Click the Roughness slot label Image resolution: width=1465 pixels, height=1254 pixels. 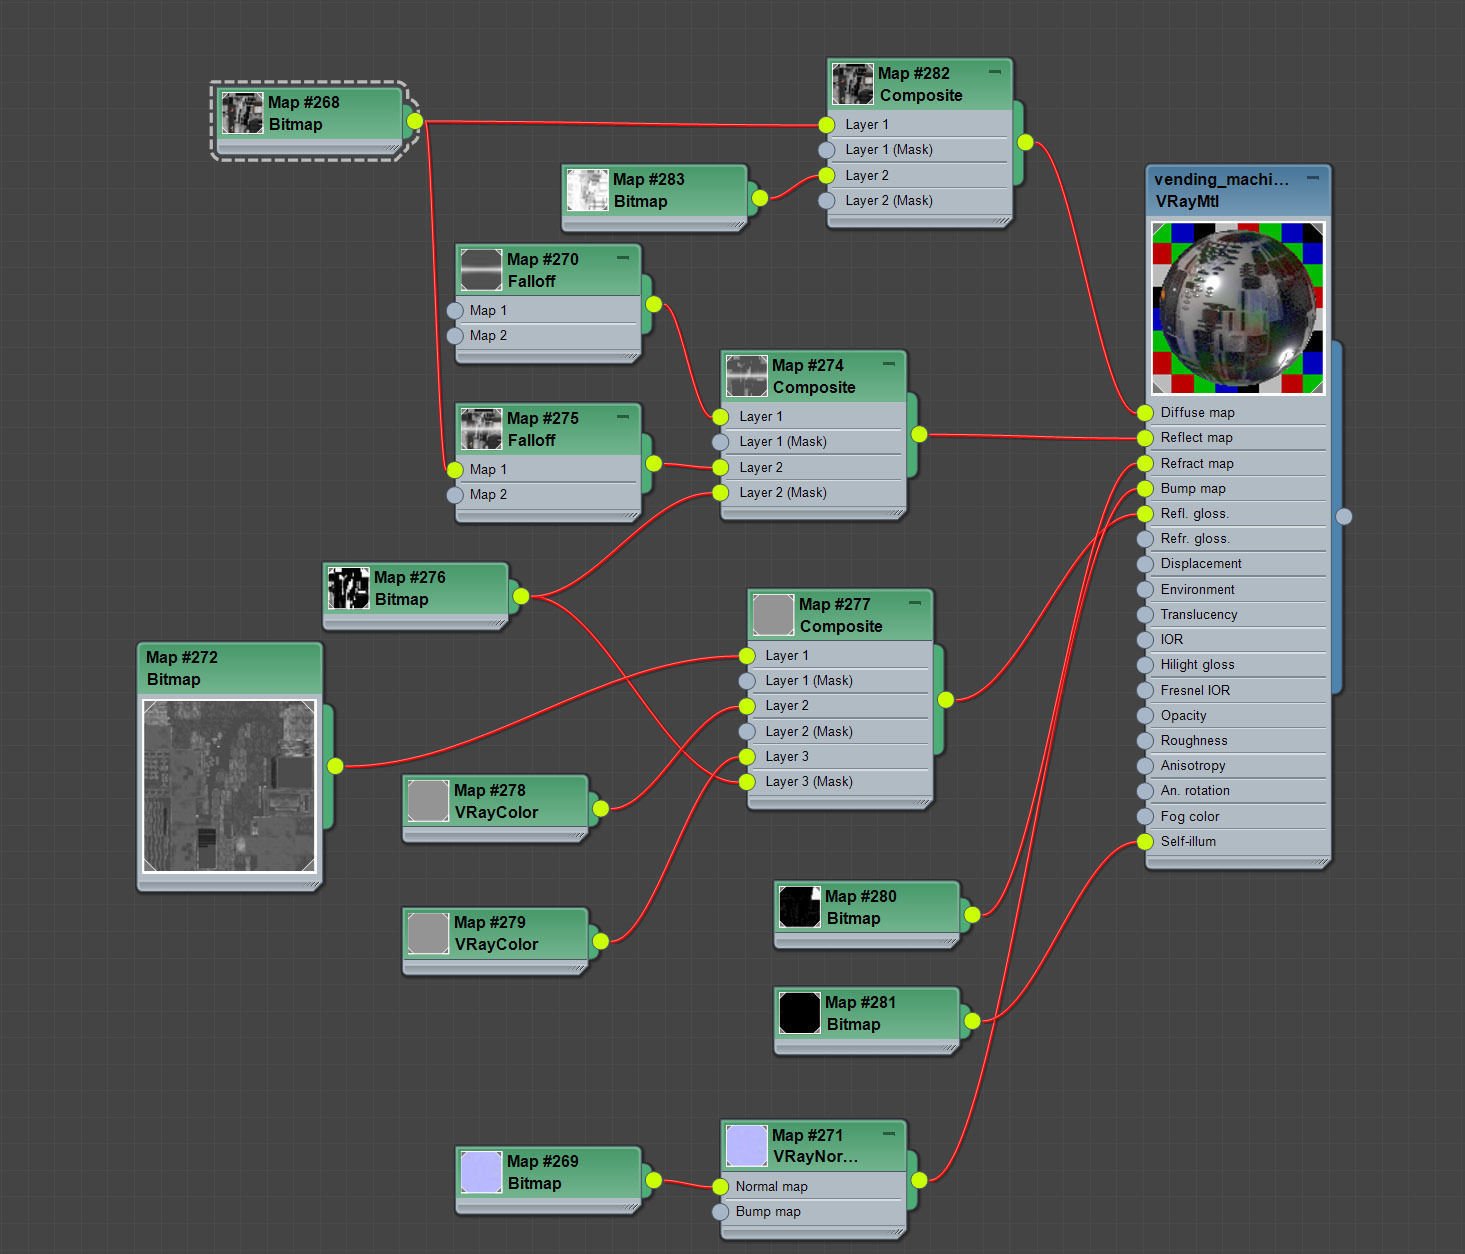click(x=1194, y=740)
